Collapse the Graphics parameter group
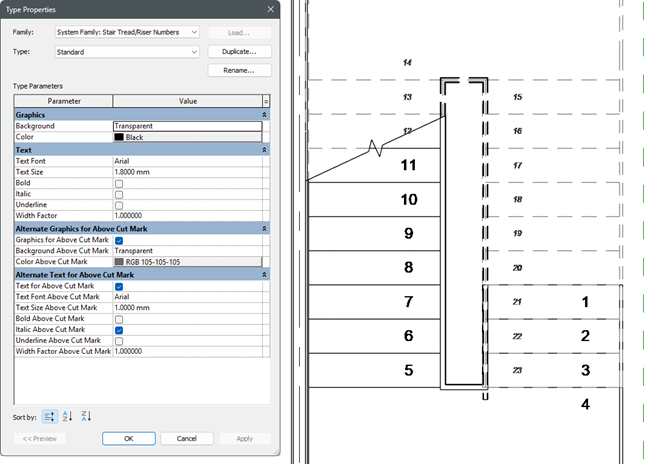Image resolution: width=645 pixels, height=464 pixels. click(x=264, y=116)
